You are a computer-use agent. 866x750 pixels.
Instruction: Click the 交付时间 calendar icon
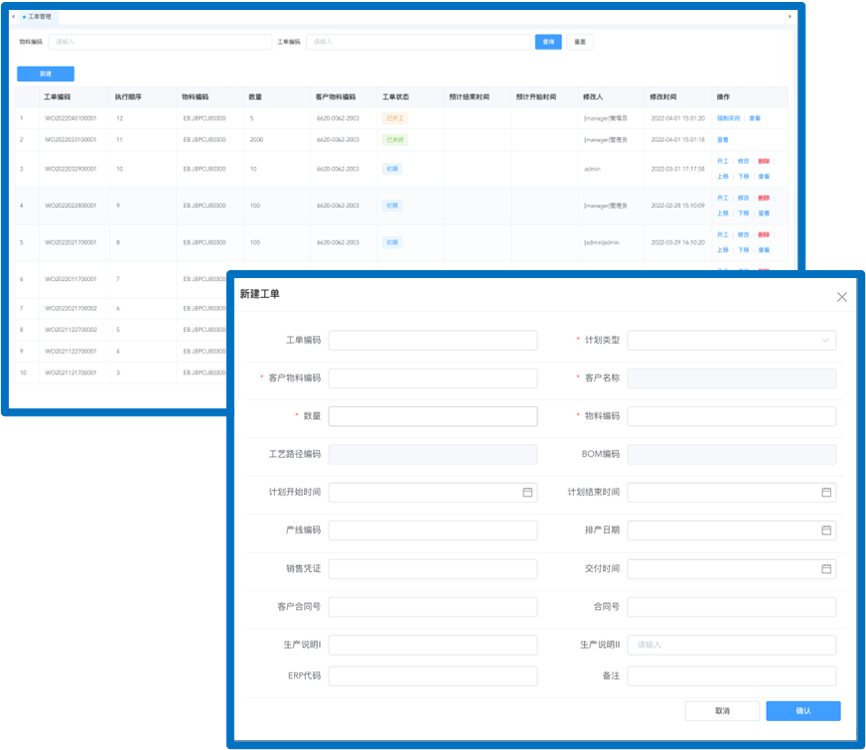(x=826, y=569)
